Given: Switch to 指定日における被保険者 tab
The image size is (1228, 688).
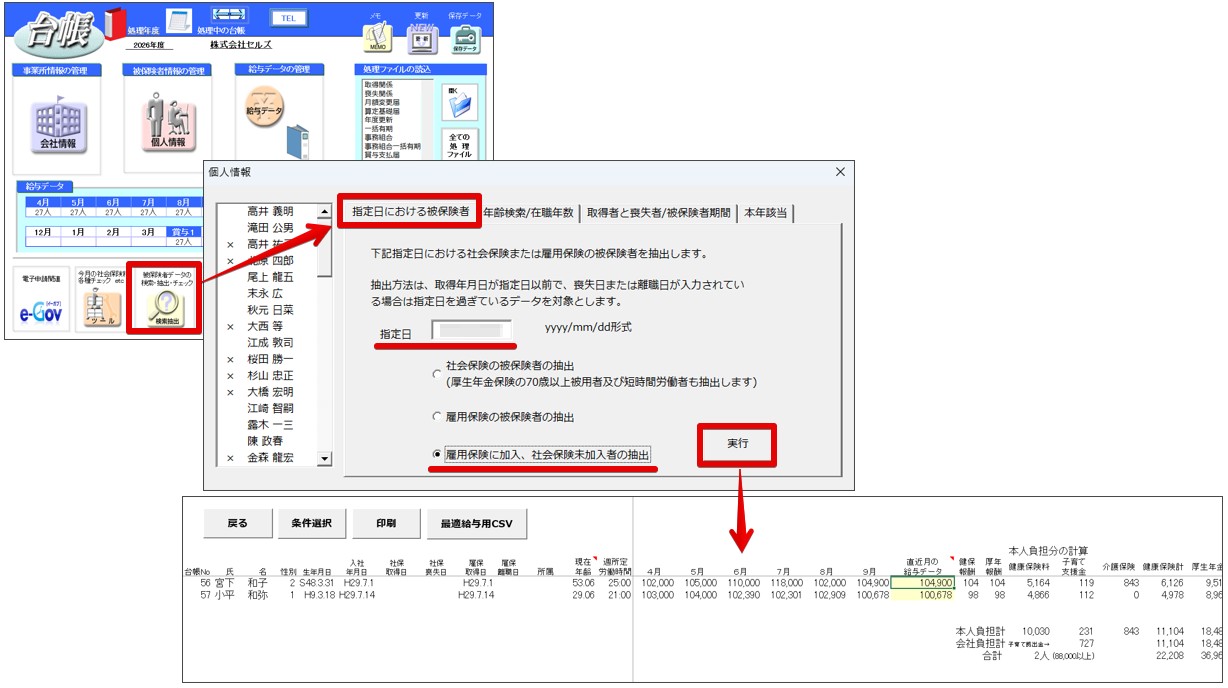Looking at the screenshot, I should tap(410, 212).
